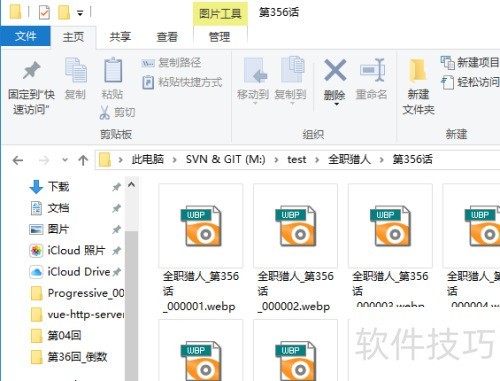Viewport: 500px width, 381px height.
Task: Click the title bar folder icon
Action: pyautogui.click(x=15, y=12)
